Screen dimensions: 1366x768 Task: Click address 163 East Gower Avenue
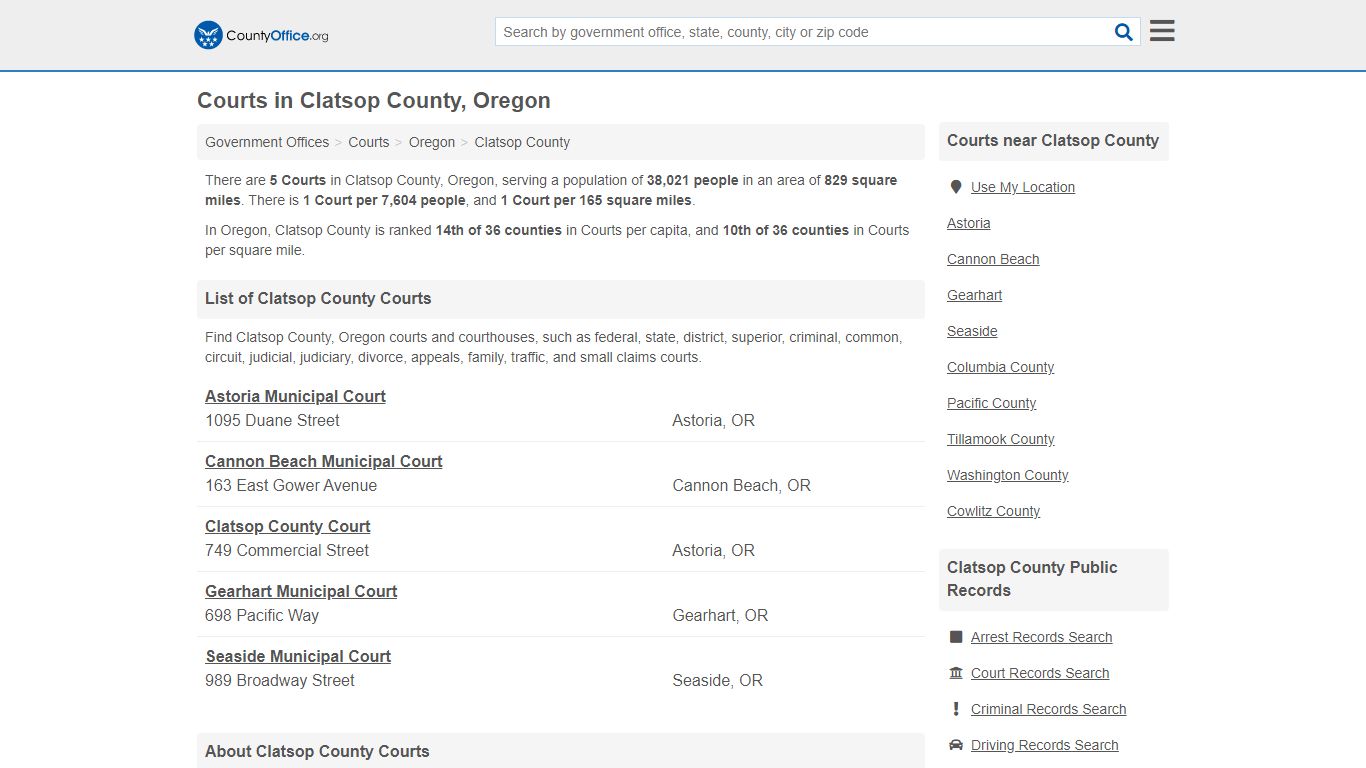[x=291, y=486]
